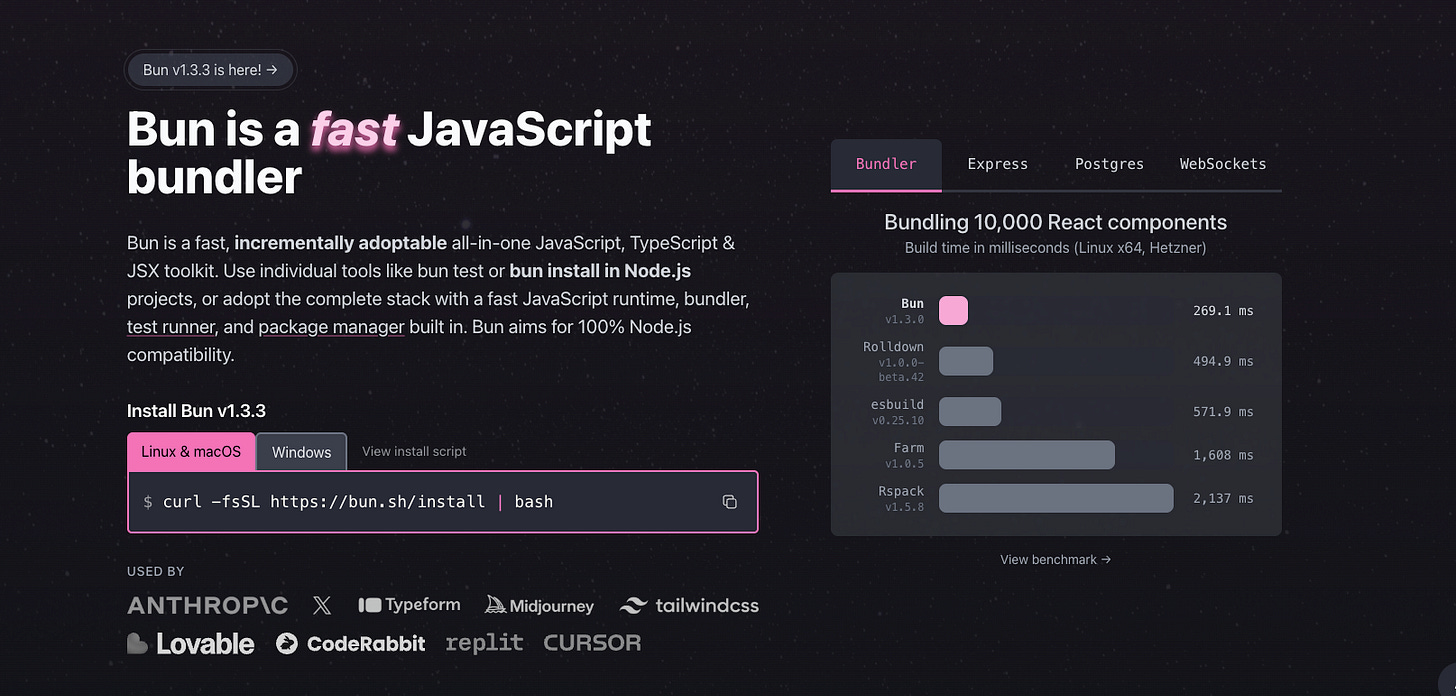Click the esbuild benchmark bar
1456x696 pixels.
[970, 411]
